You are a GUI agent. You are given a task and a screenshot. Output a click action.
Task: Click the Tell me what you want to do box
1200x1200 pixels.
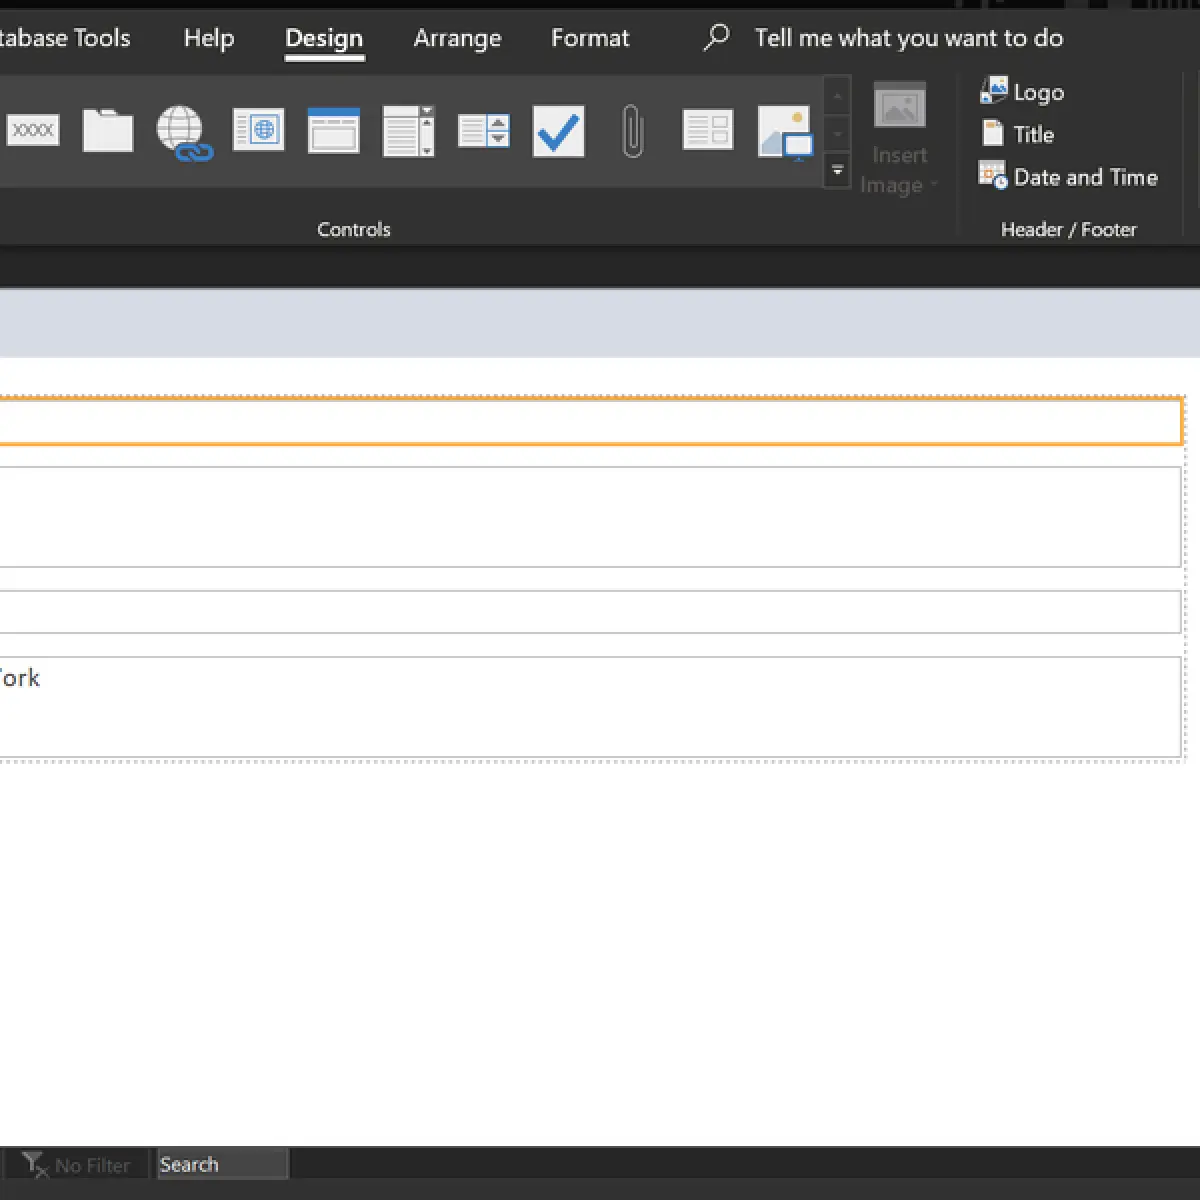908,38
